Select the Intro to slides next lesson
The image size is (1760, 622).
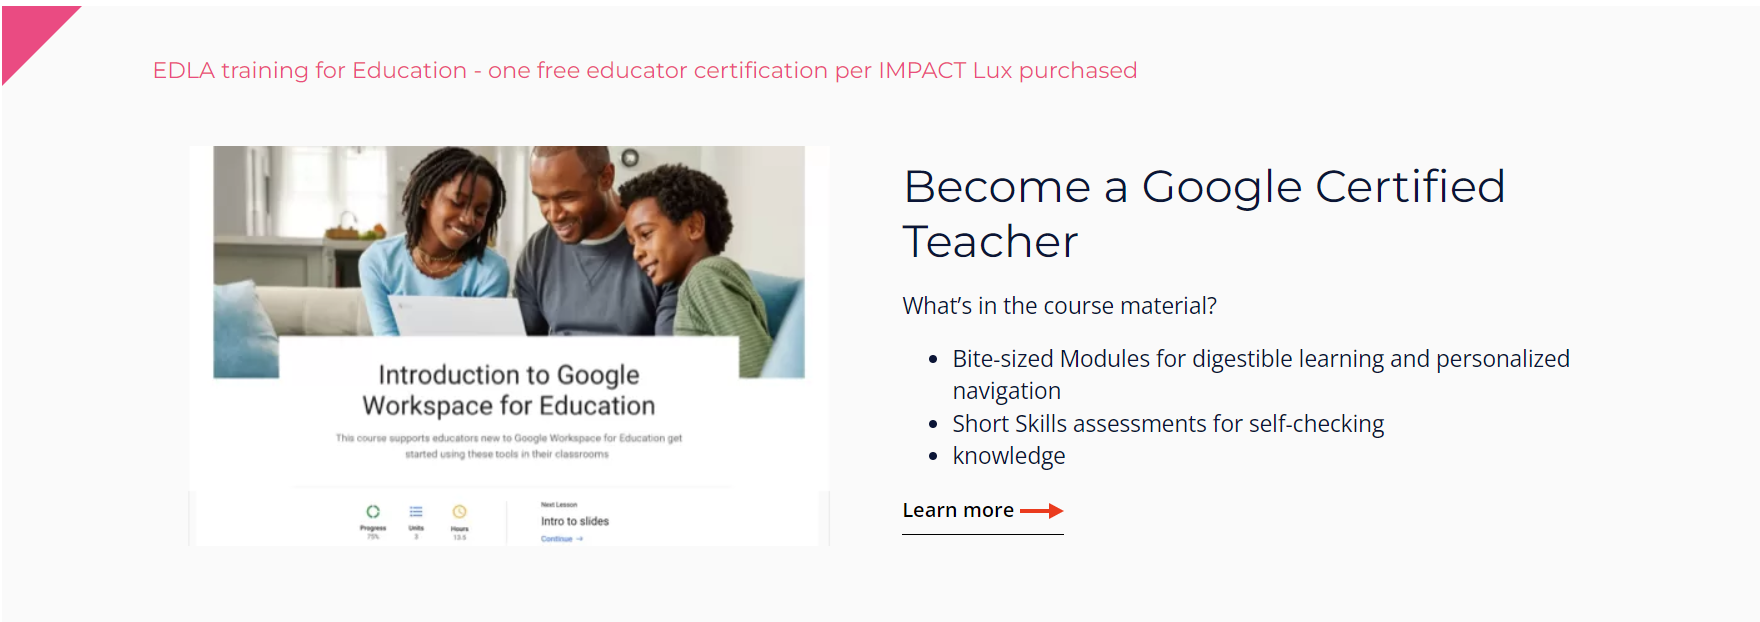pos(575,521)
